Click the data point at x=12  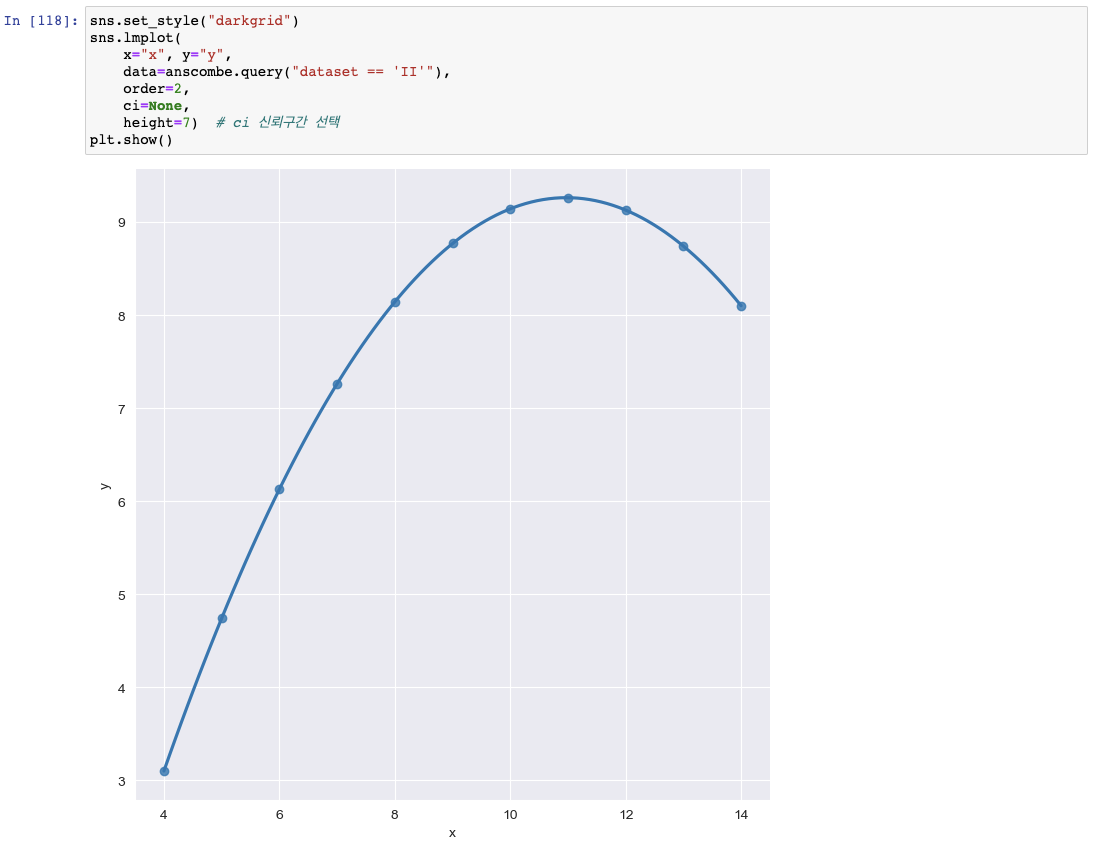(626, 211)
